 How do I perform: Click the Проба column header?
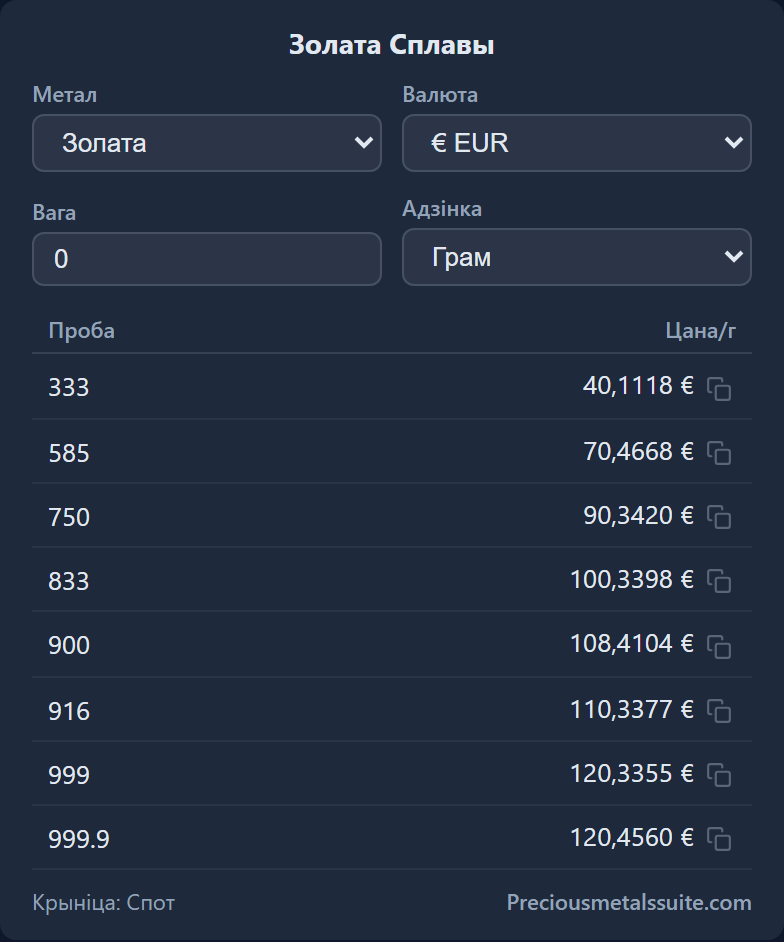[82, 330]
